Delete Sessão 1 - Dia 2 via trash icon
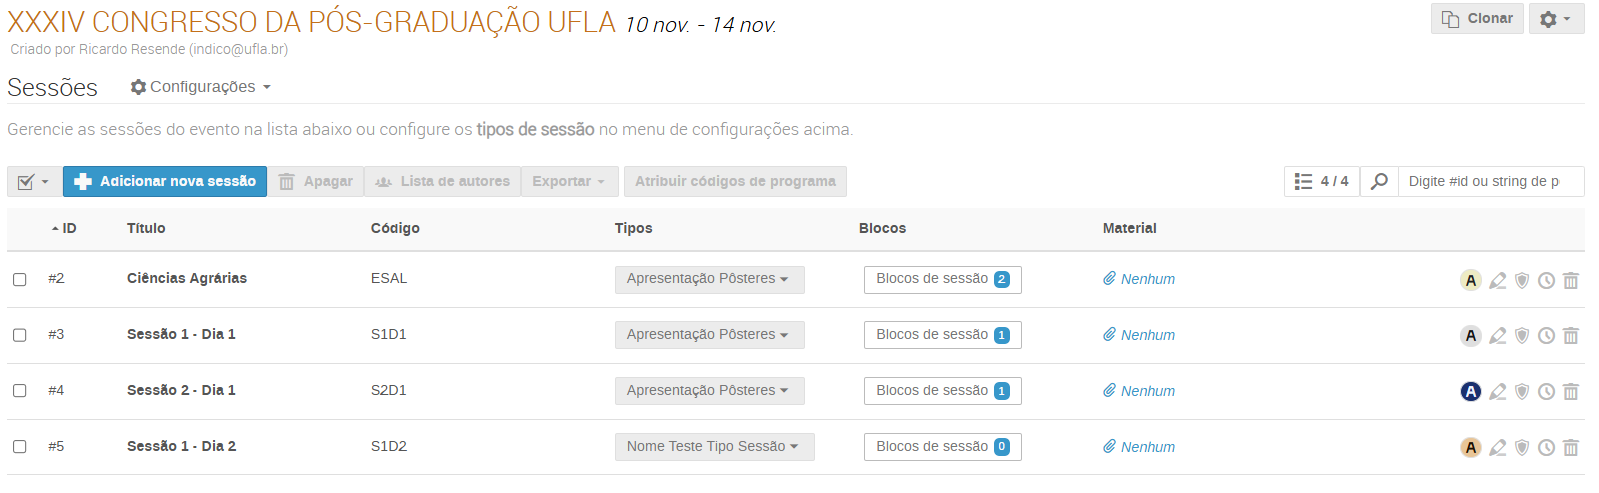1599x493 pixels. pos(1571,448)
